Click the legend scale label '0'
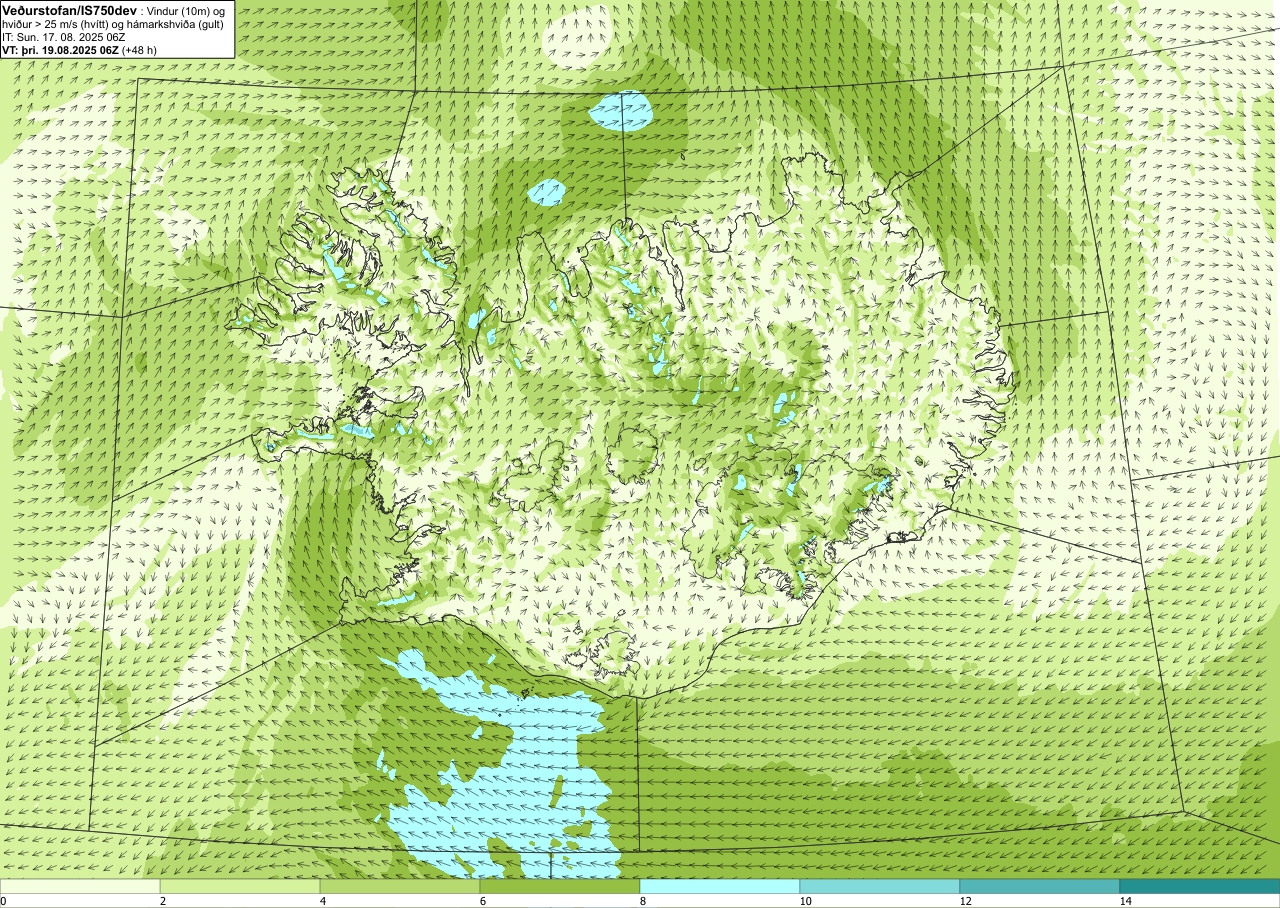This screenshot has height=908, width=1280. click(x=4, y=901)
